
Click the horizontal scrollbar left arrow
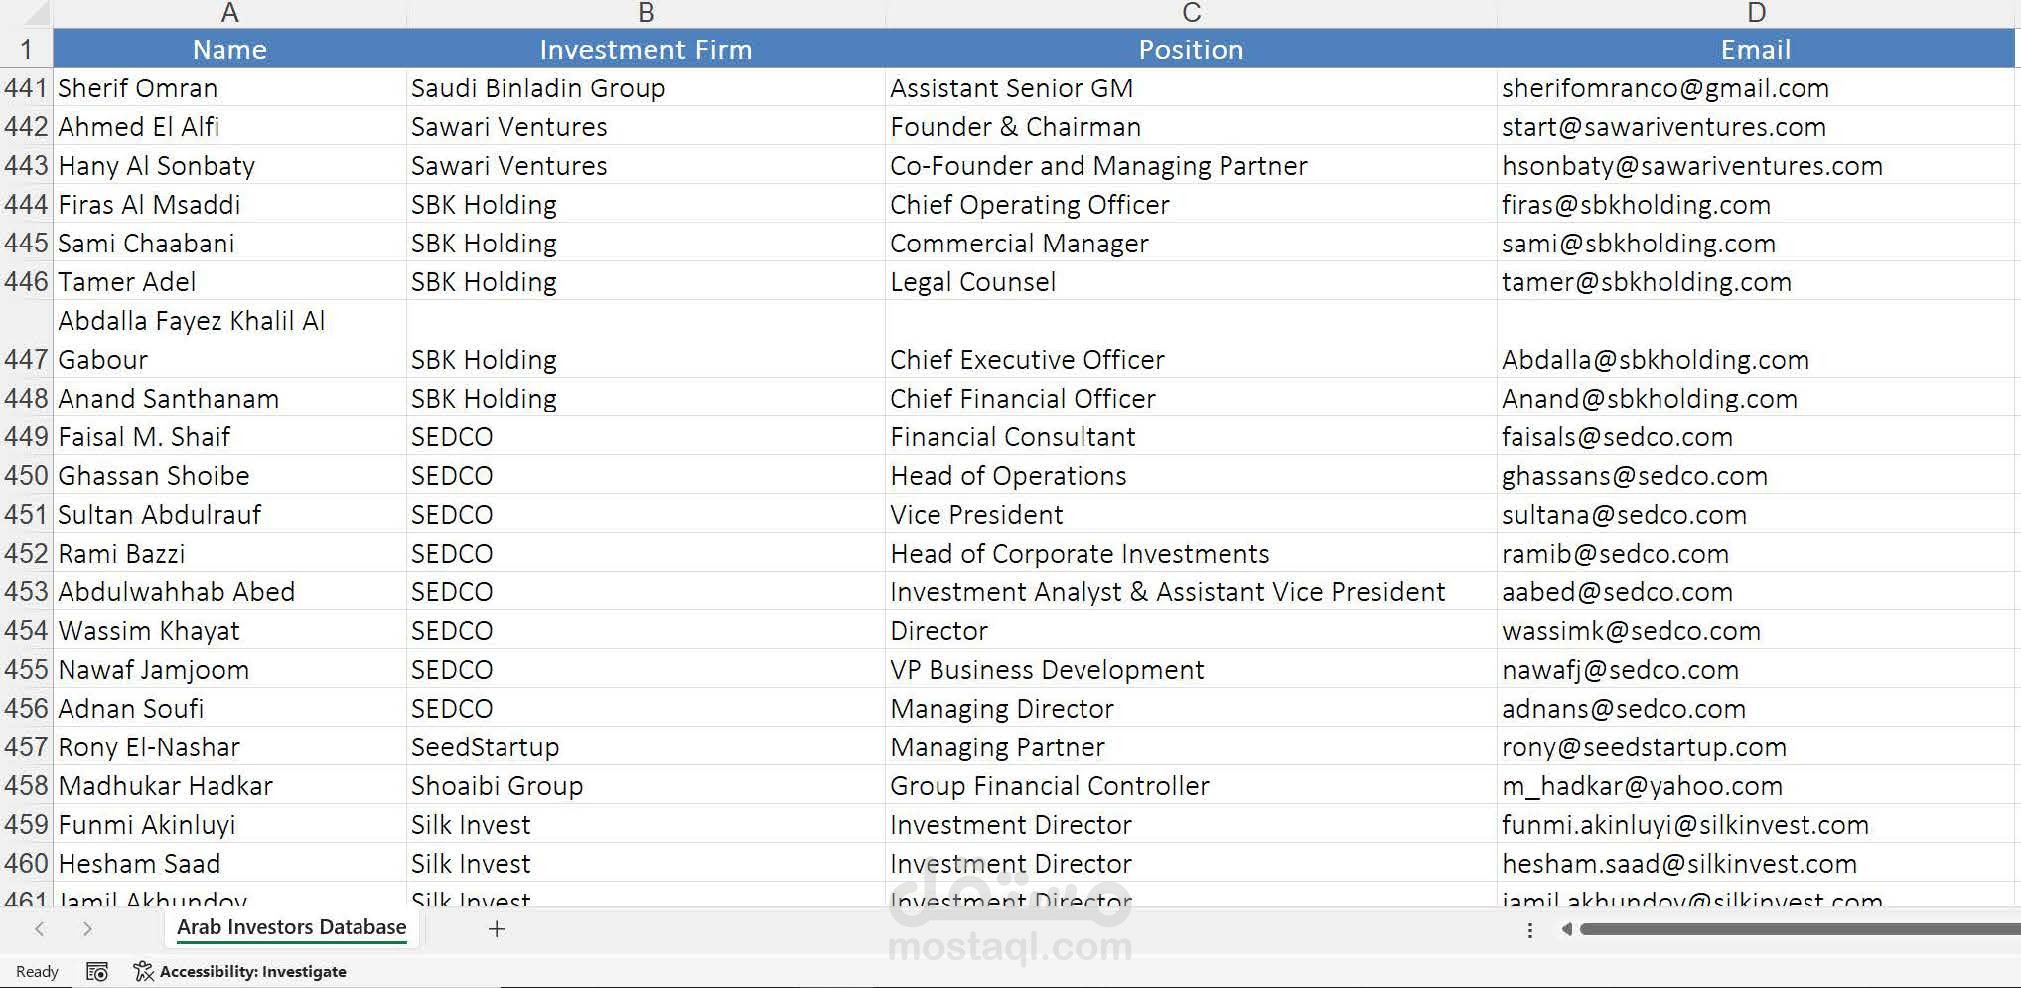(1566, 930)
